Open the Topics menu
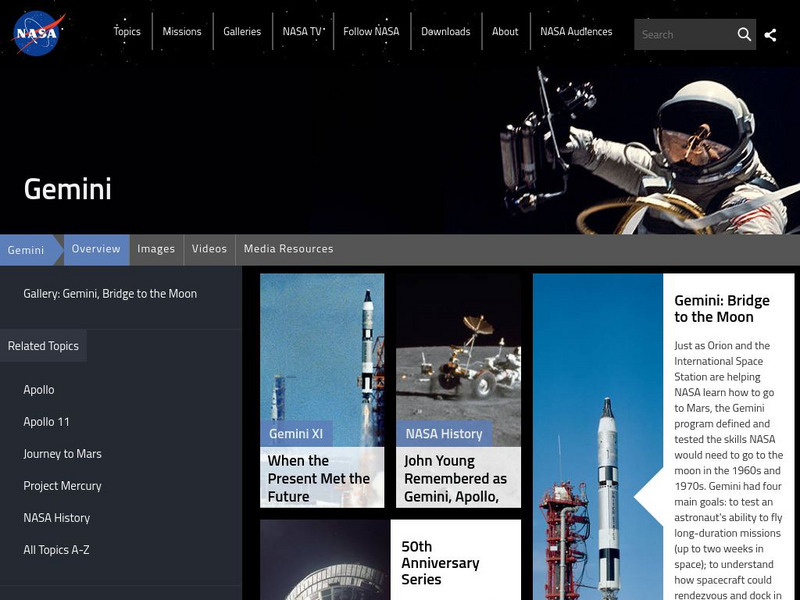This screenshot has width=800, height=600. pos(127,32)
